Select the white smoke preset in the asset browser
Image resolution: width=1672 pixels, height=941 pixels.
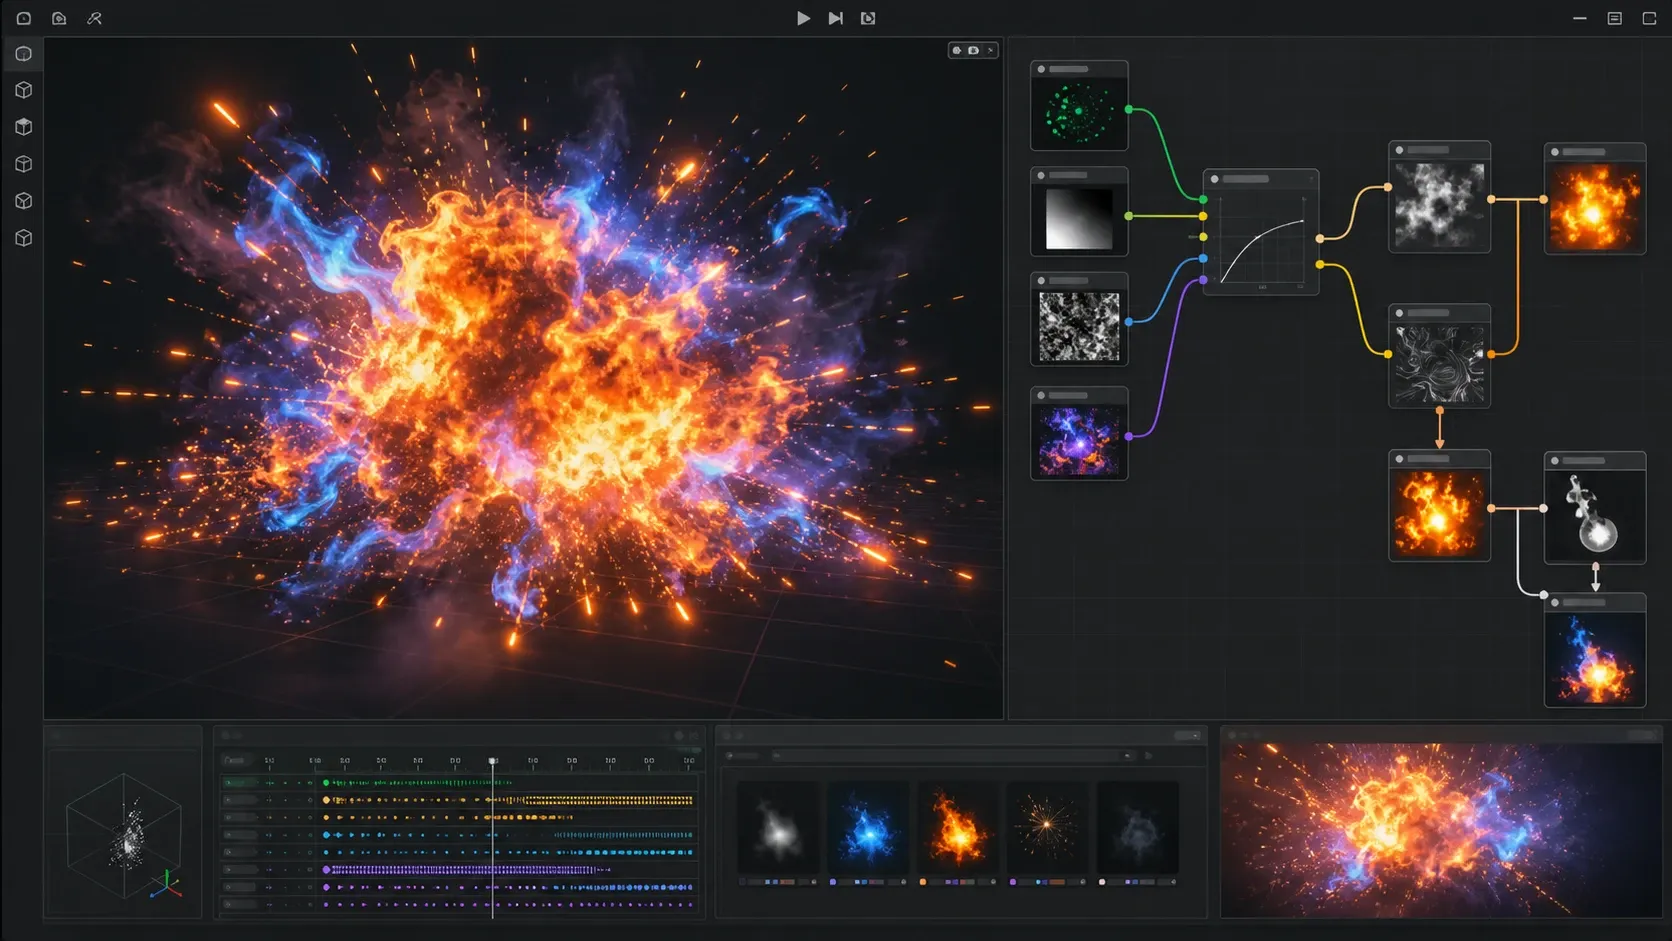point(778,829)
